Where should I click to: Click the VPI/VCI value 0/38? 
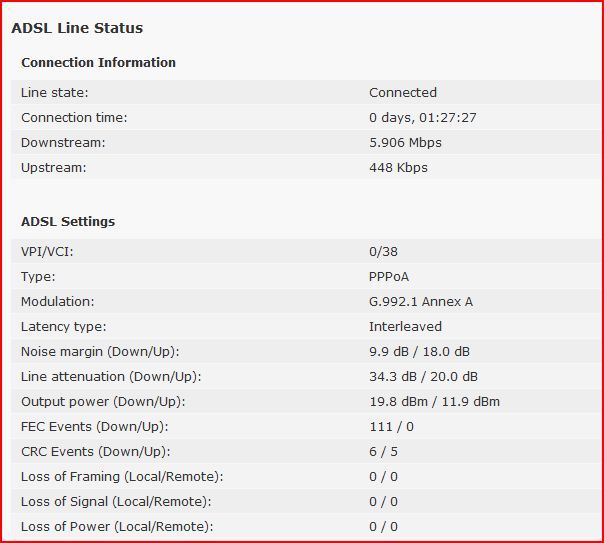coord(383,251)
